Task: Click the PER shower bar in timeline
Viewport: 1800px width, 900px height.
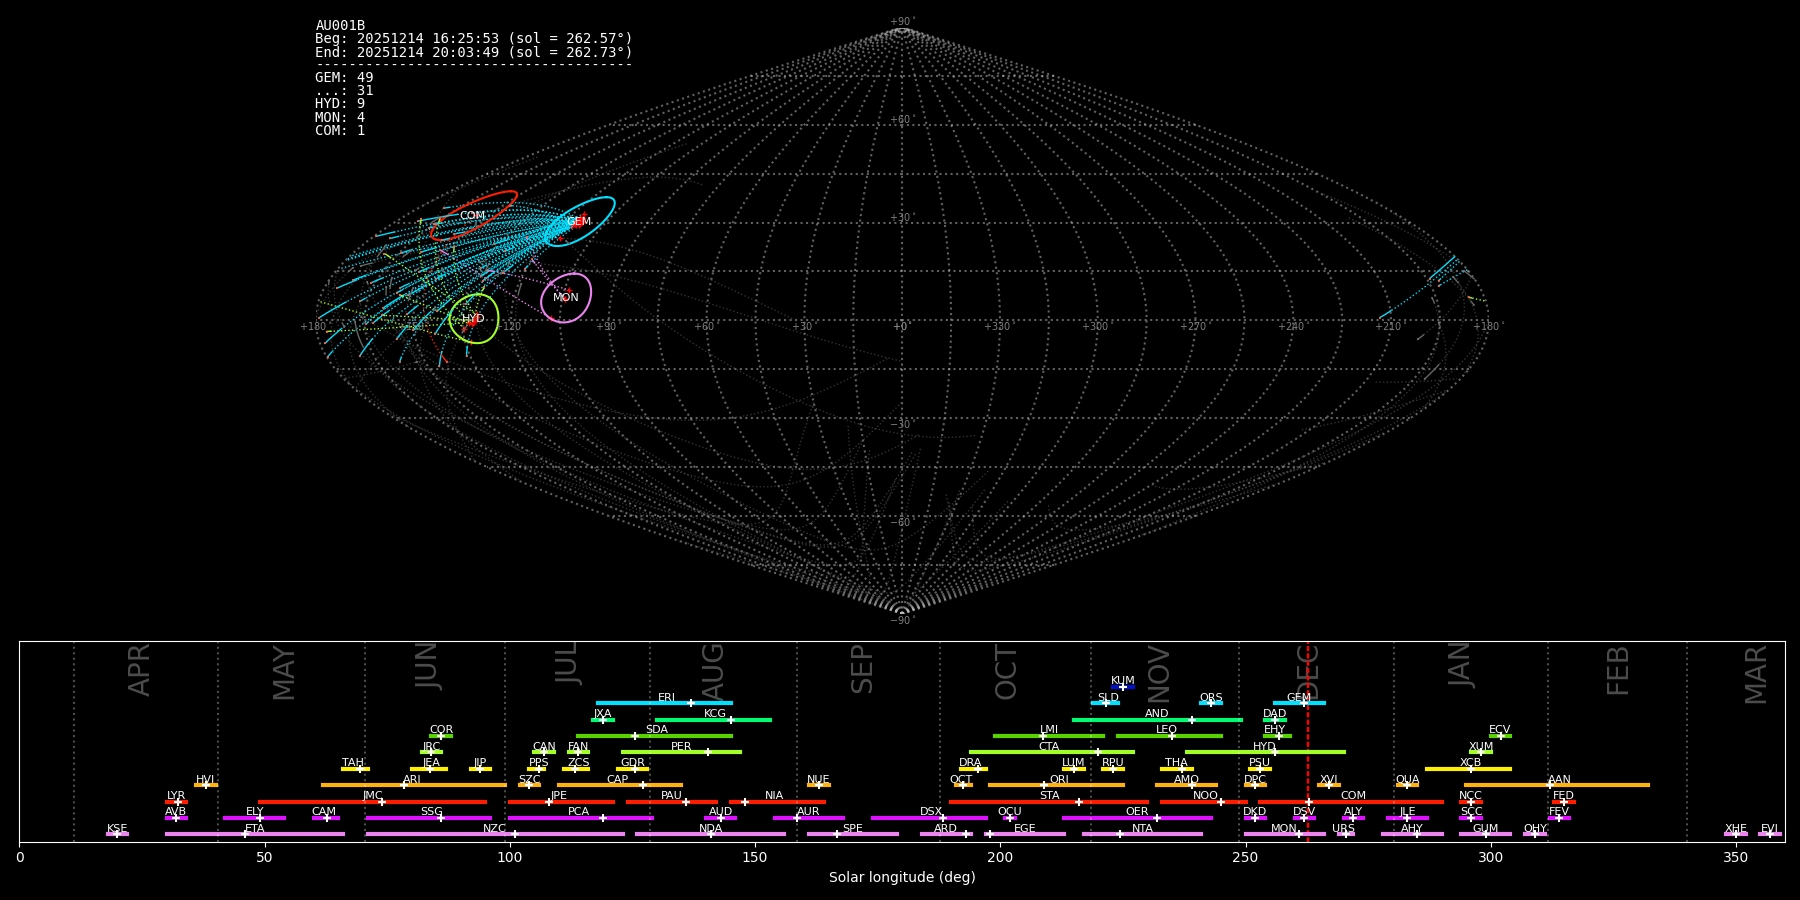Action: point(681,752)
